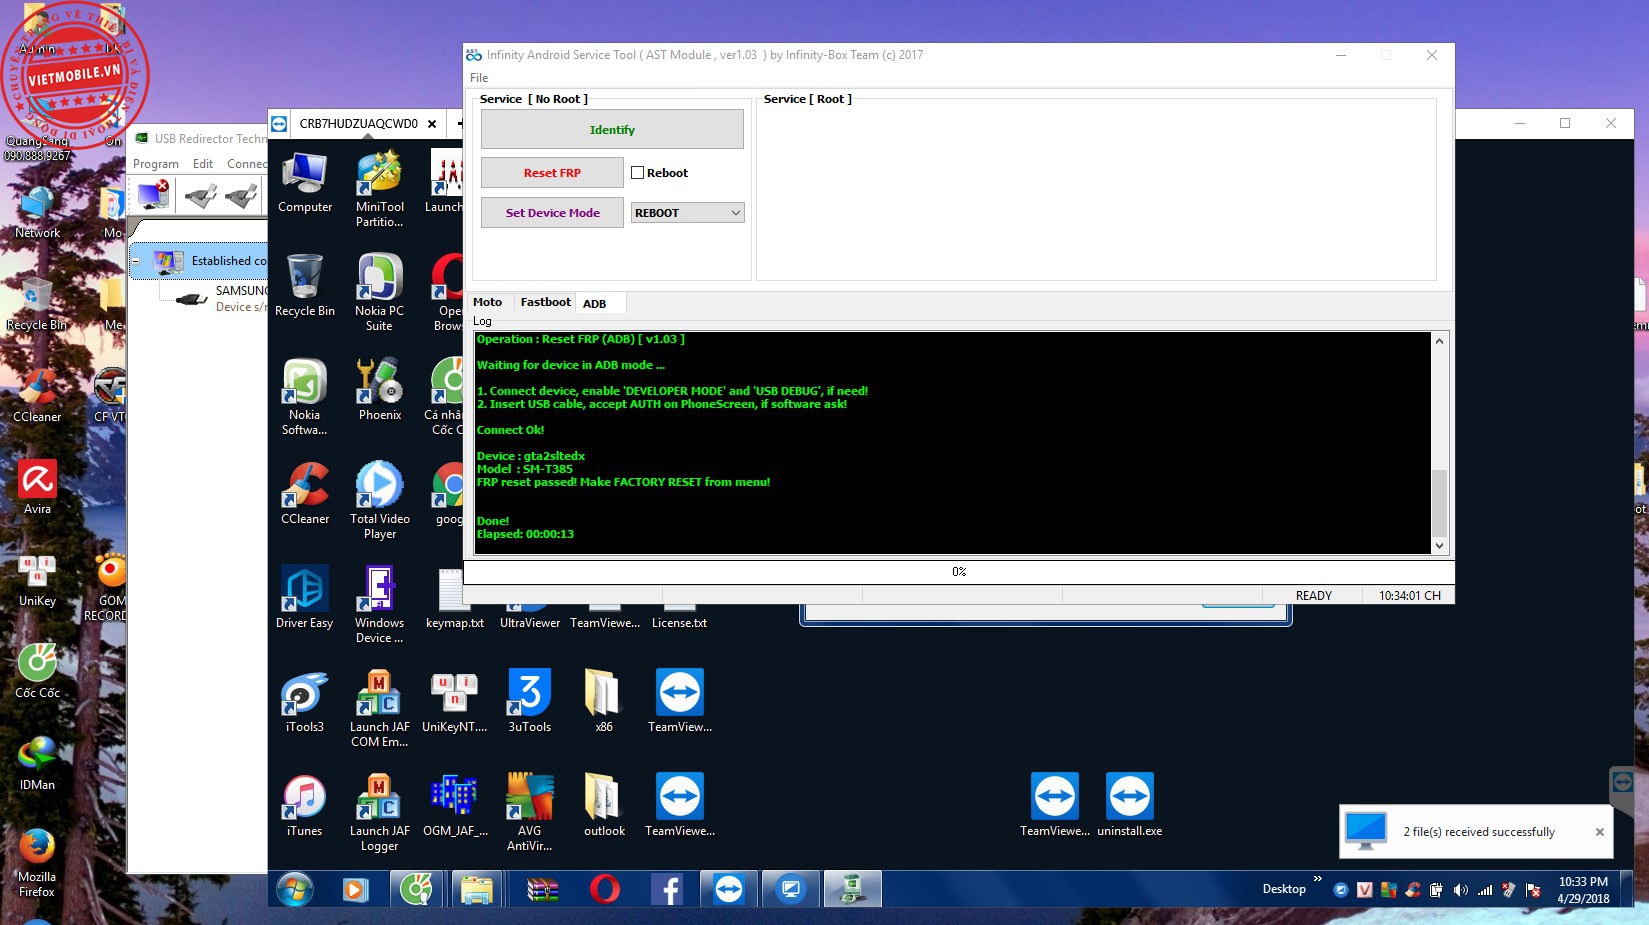This screenshot has height=925, width=1649.
Task: Click the remote taskbar volume icon
Action: (1460, 890)
